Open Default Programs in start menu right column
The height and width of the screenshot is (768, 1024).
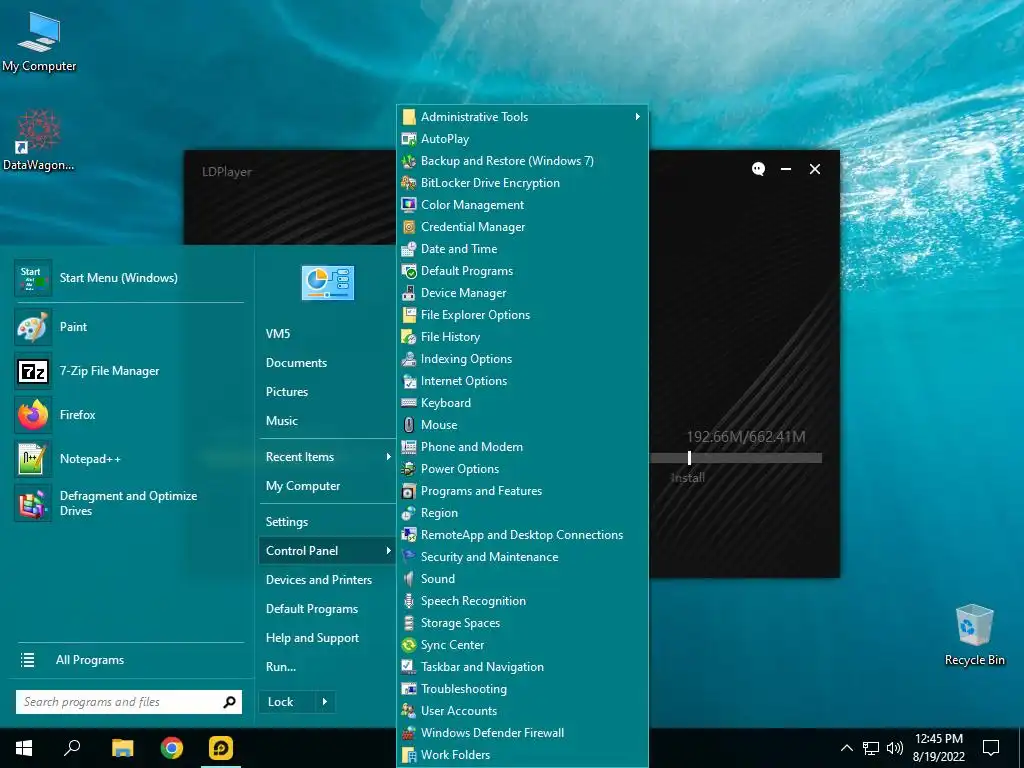pyautogui.click(x=312, y=609)
